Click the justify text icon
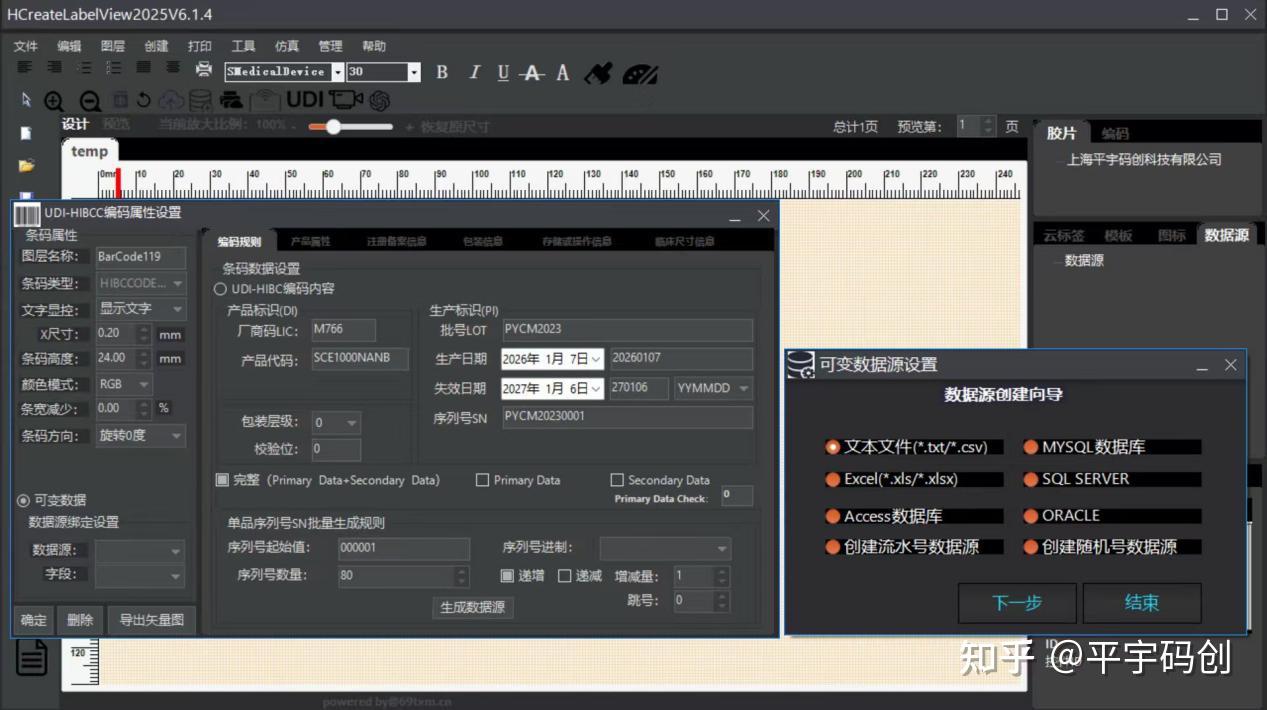Viewport: 1267px width, 710px height. pyautogui.click(x=144, y=68)
